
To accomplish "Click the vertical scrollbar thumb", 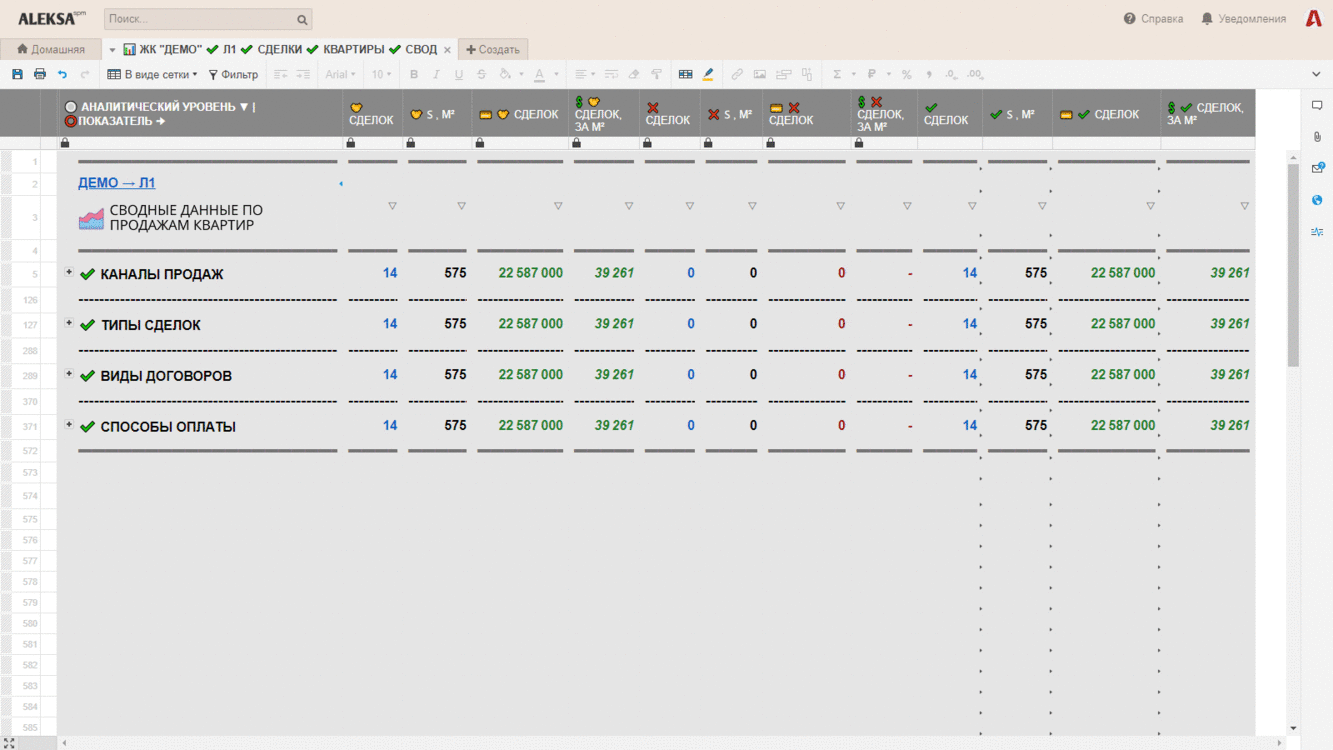I will (x=1293, y=265).
